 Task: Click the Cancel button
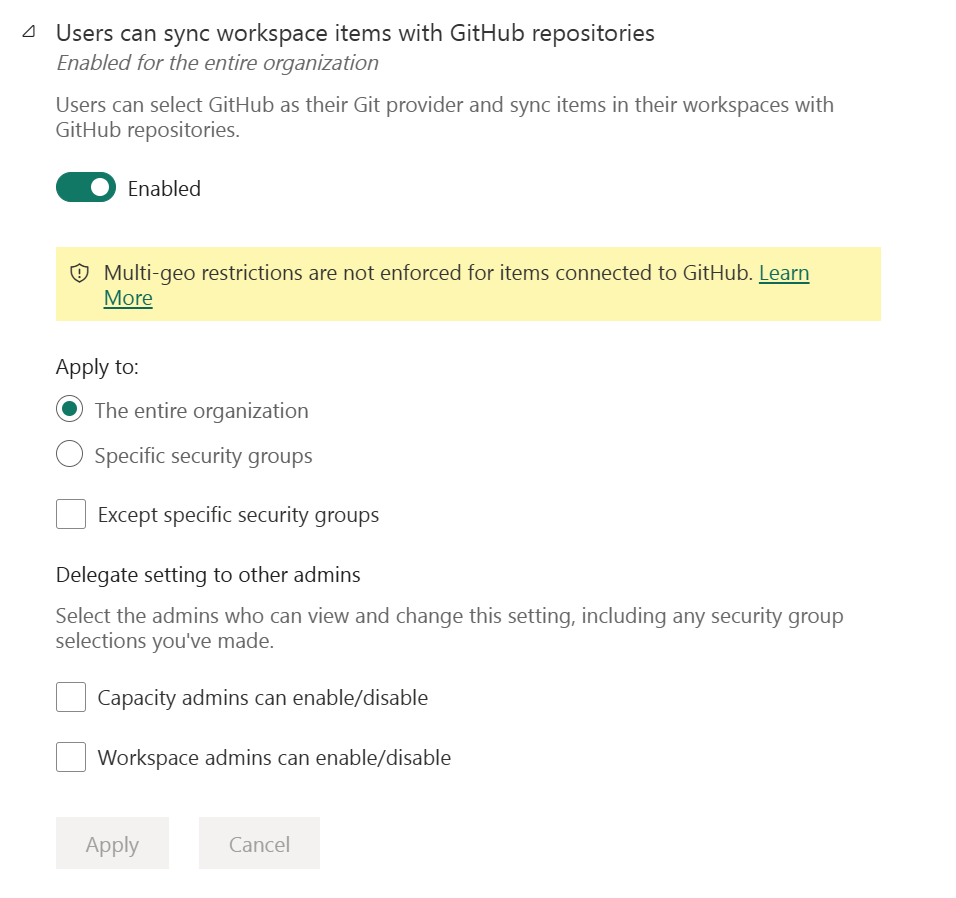[259, 843]
